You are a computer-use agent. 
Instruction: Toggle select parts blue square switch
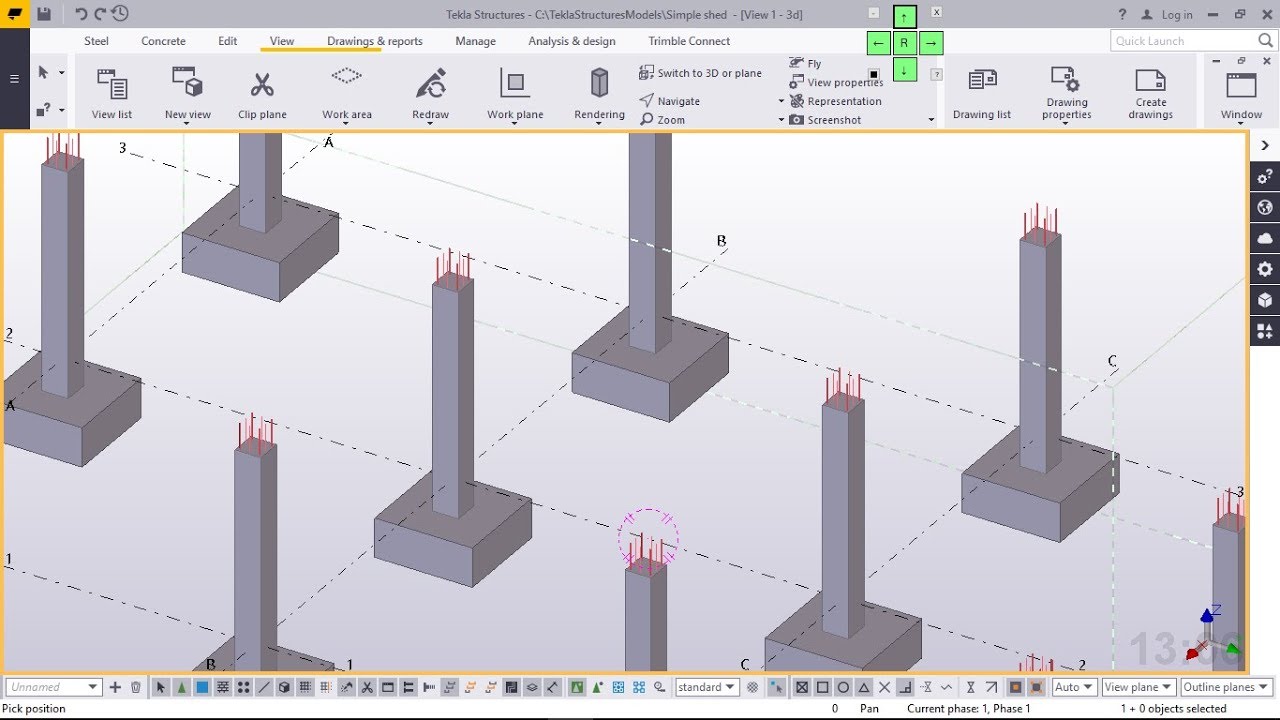202,687
